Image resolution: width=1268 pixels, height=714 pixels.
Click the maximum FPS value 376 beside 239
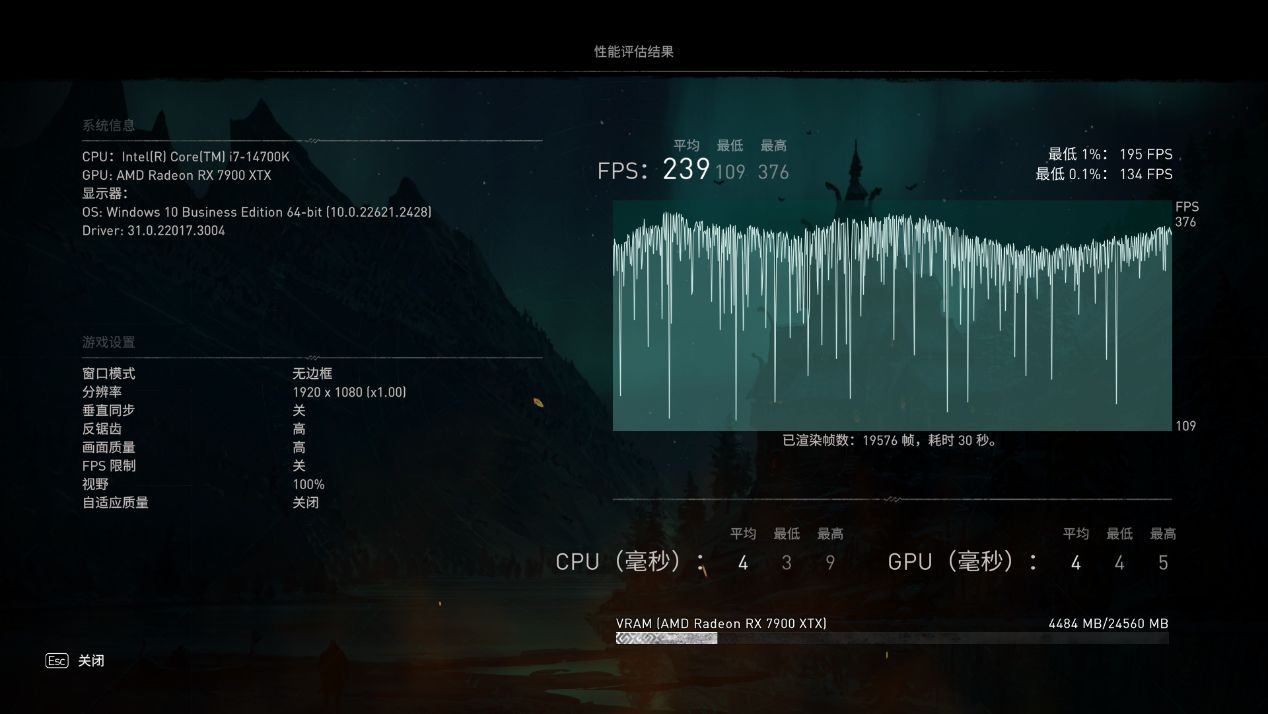773,172
